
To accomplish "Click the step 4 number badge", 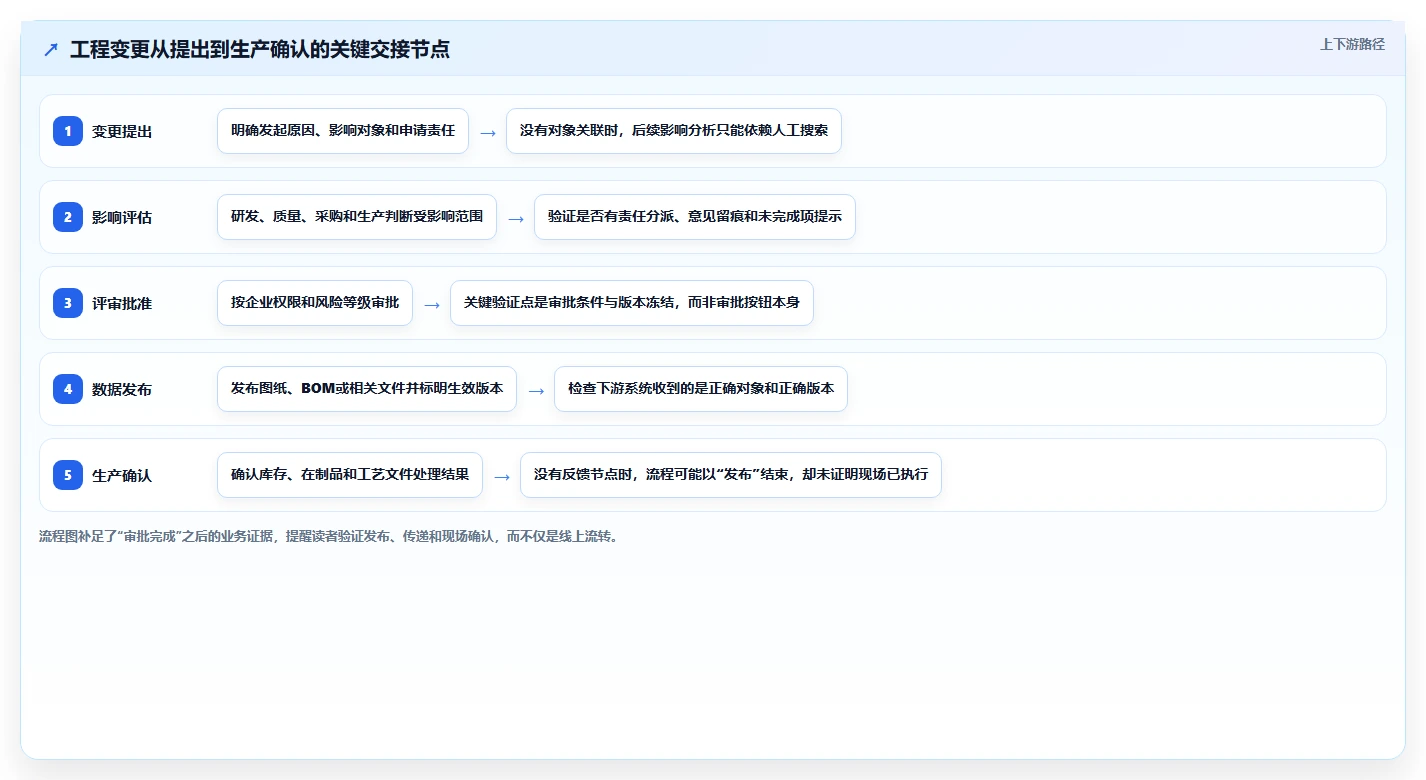I will [68, 389].
